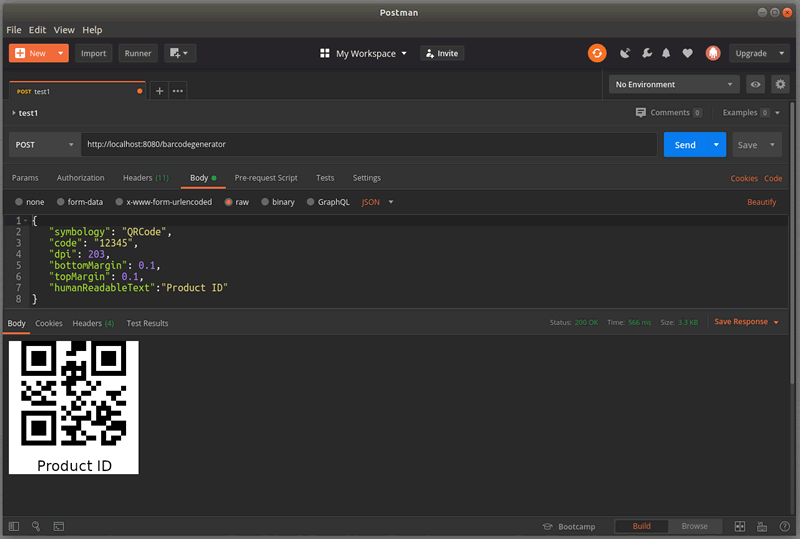Screen dimensions: 800x539
Task: Open the help question mark icon
Action: [784, 526]
